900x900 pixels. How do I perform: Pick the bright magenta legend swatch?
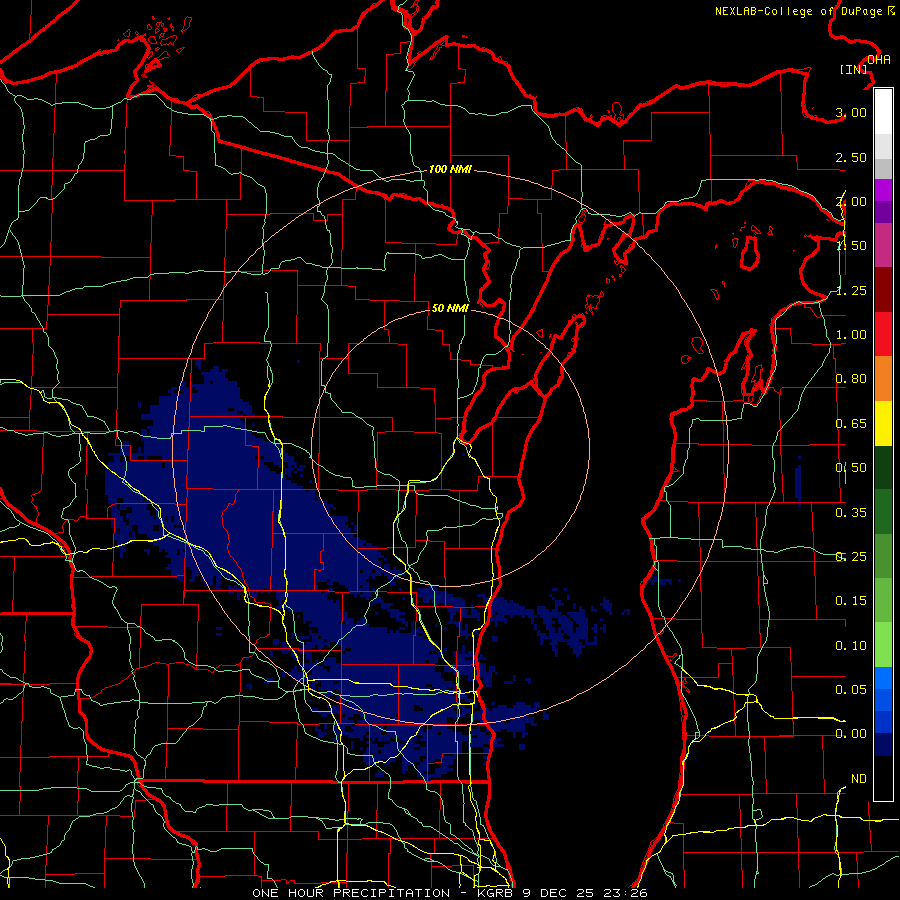pos(883,190)
